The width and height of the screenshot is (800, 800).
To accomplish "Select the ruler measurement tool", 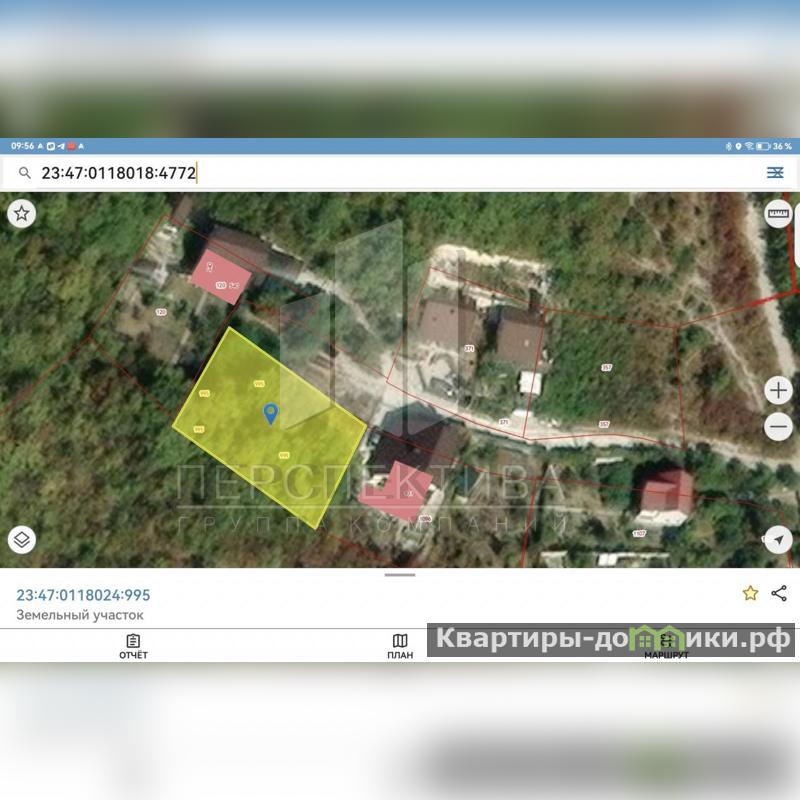I will pyautogui.click(x=778, y=213).
